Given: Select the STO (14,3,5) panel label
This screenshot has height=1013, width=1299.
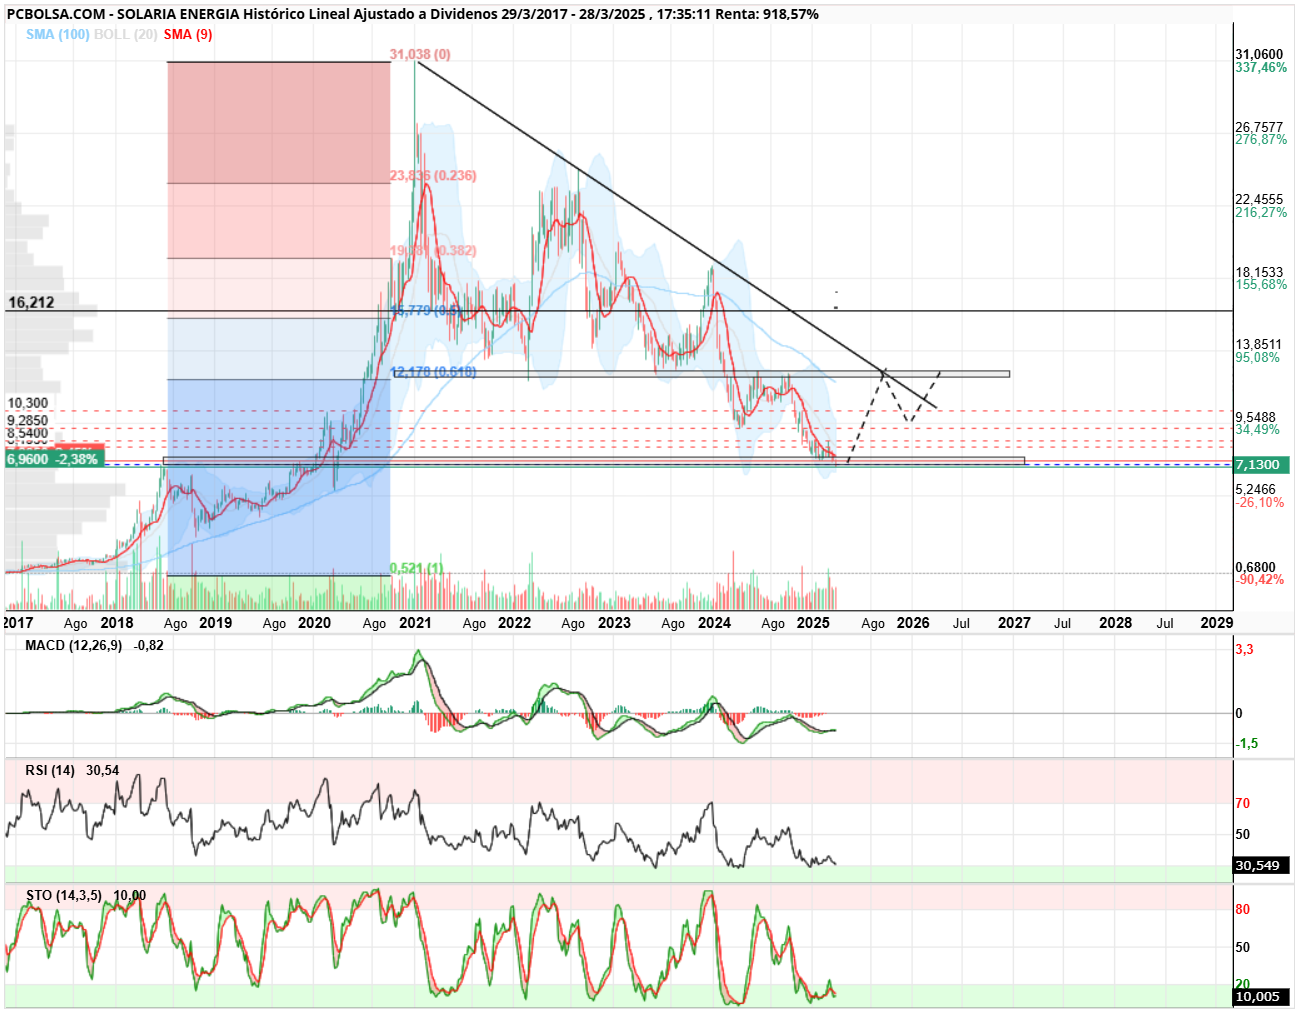Looking at the screenshot, I should [64, 895].
